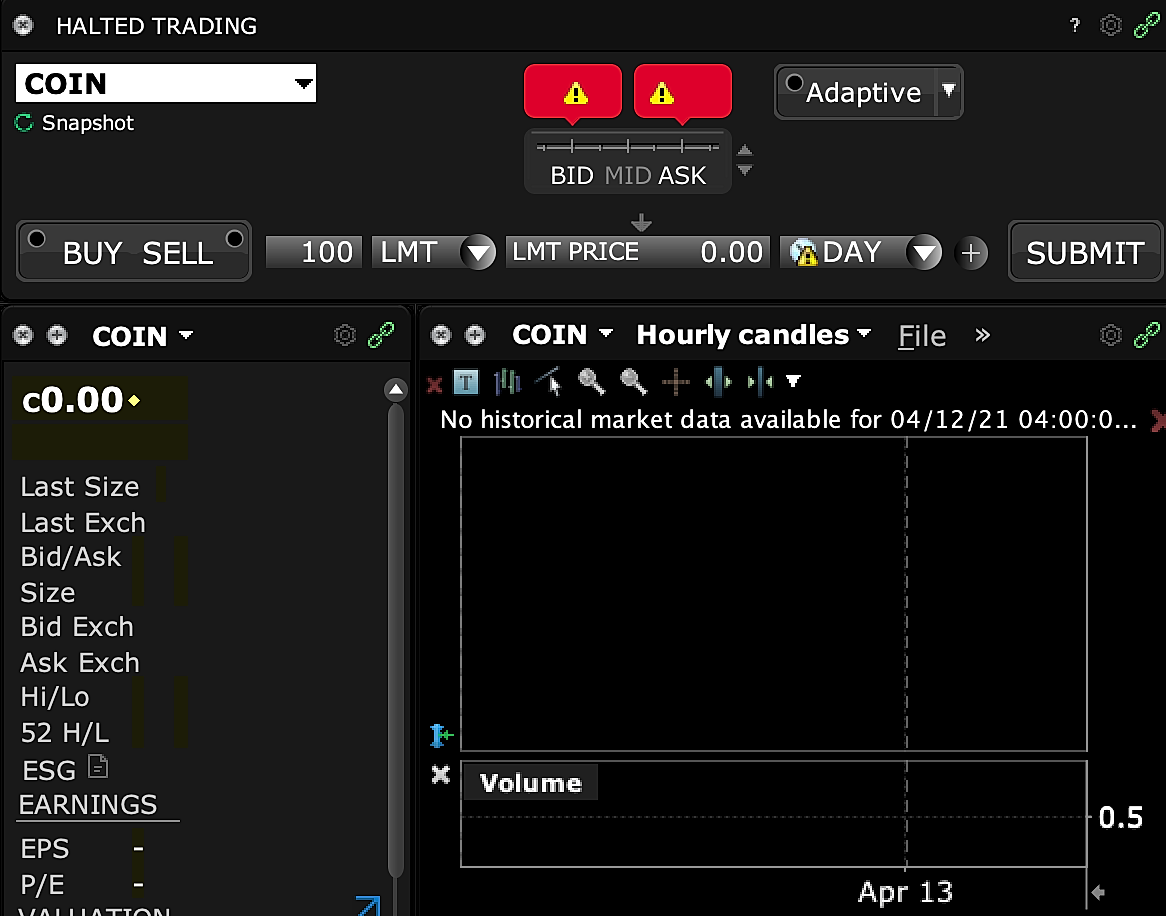Click the plus button next to DAY
This screenshot has width=1166, height=916.
970,253
